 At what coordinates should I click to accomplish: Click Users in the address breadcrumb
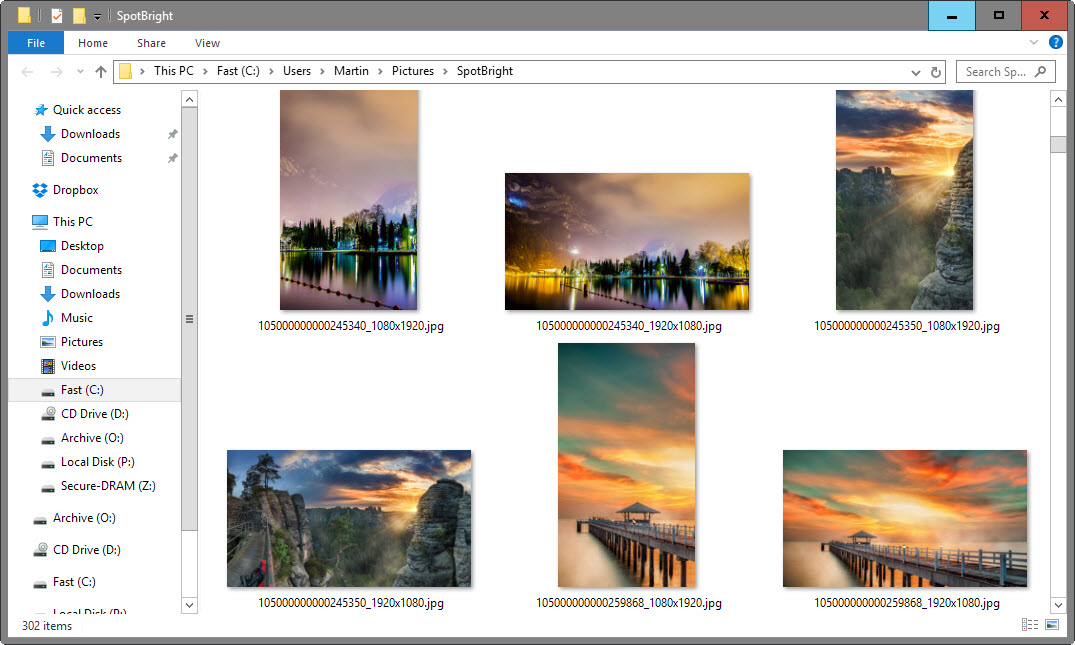pos(296,71)
